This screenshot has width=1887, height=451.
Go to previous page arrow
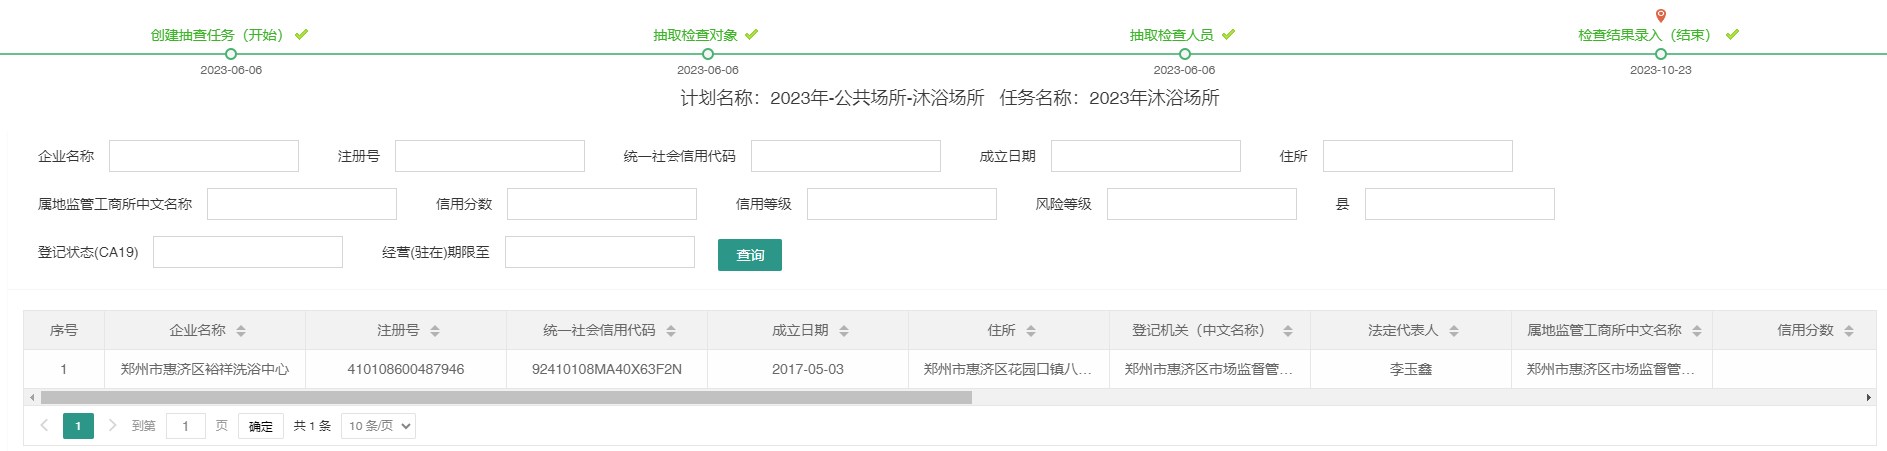(44, 425)
